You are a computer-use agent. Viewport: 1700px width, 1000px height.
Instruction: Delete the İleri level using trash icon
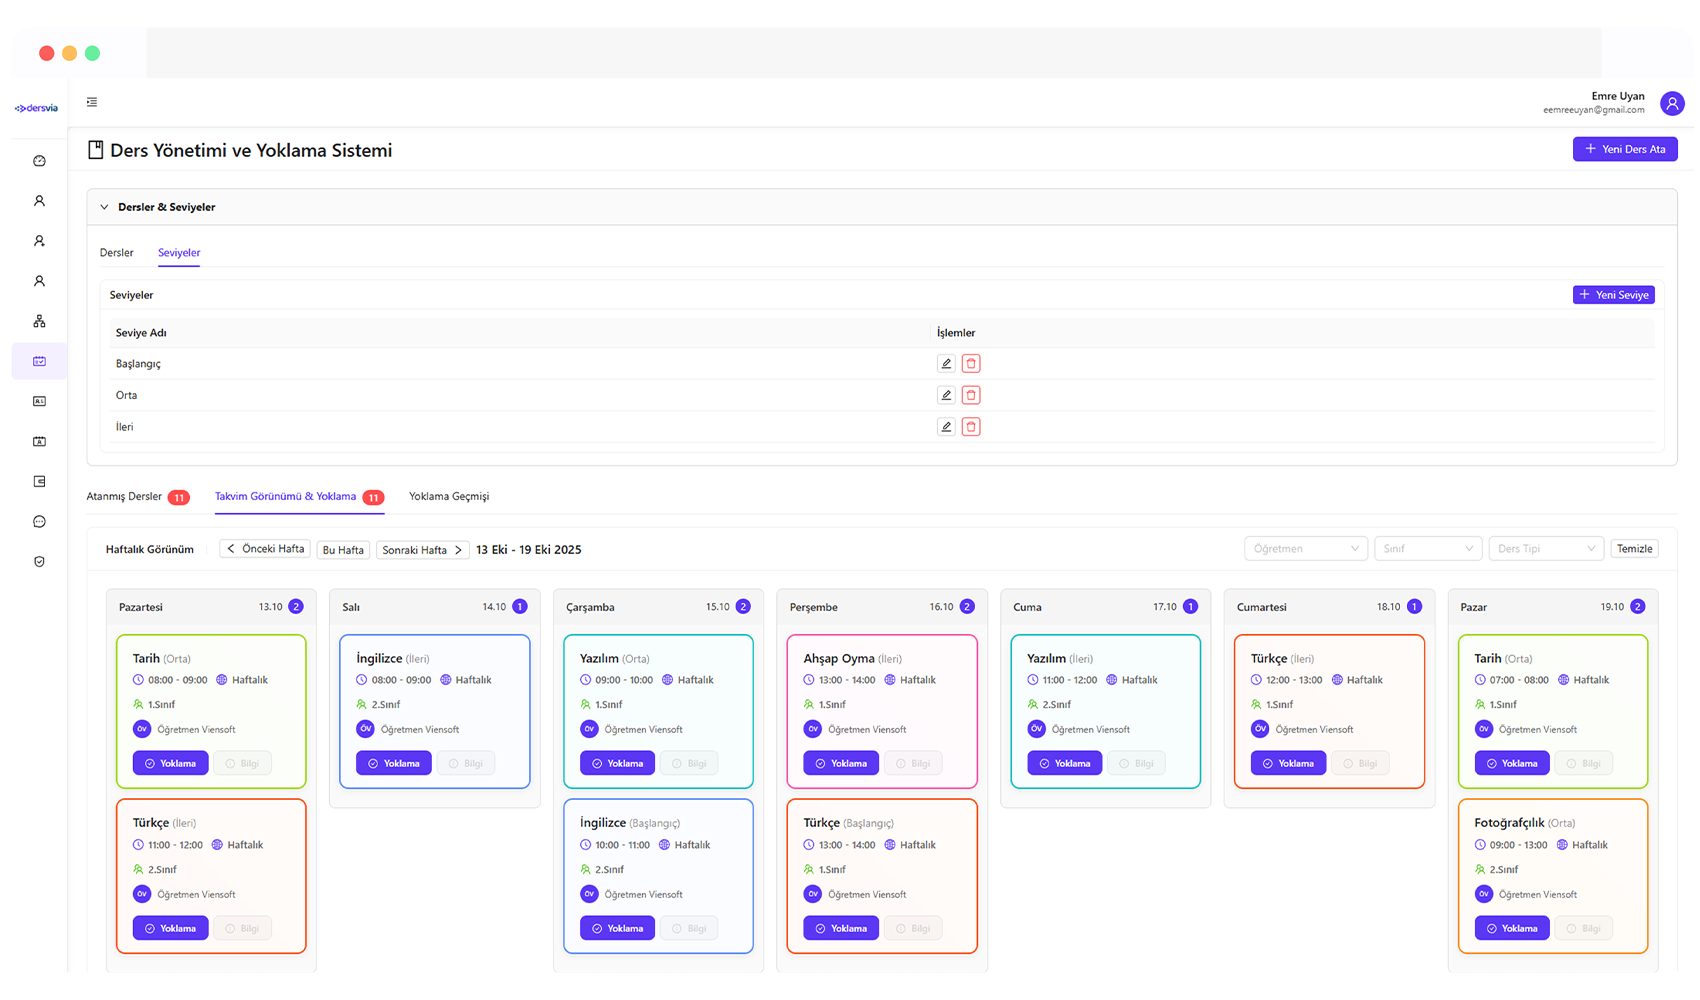click(971, 427)
